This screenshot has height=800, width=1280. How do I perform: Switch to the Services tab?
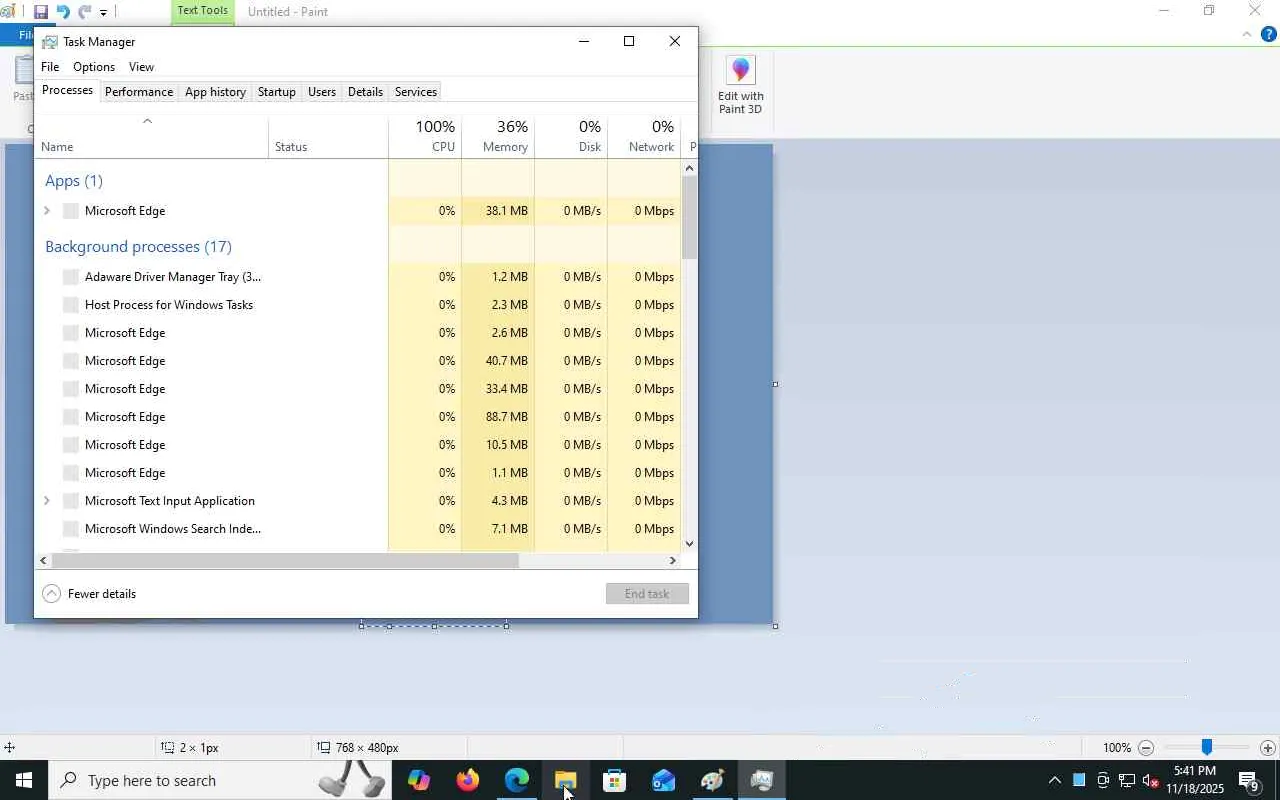tap(416, 92)
